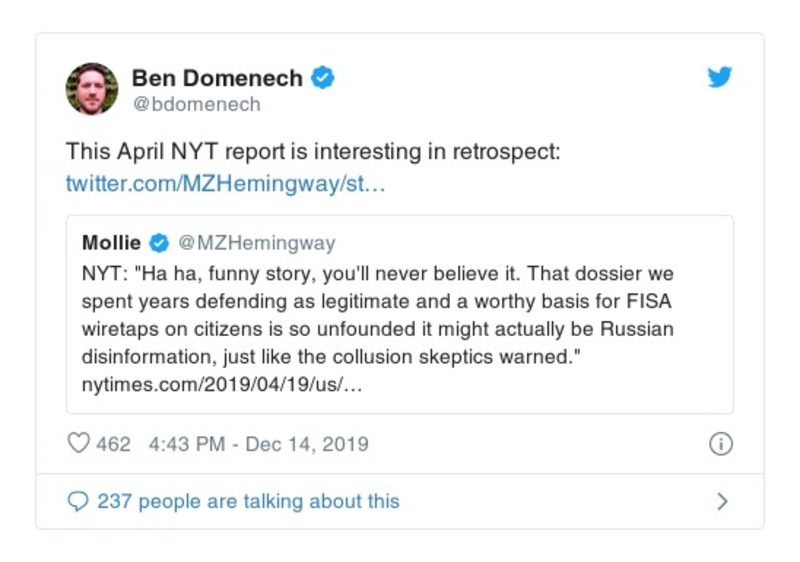Open the 4:43 PM - Dec 14, 2019 timestamp
The width and height of the screenshot is (800, 562).
[x=258, y=444]
